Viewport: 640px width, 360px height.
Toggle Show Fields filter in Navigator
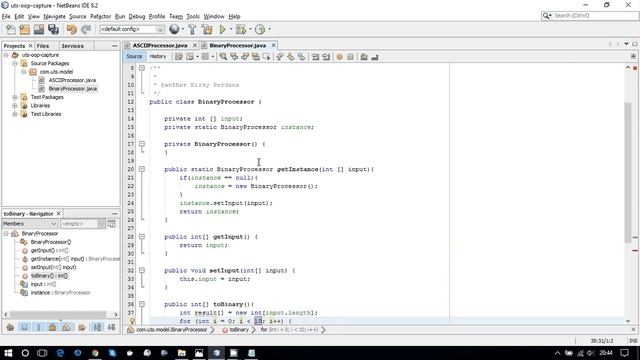24,327
